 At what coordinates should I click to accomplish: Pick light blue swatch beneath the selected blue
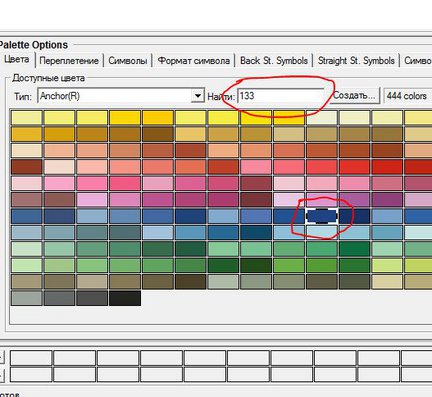[322, 232]
